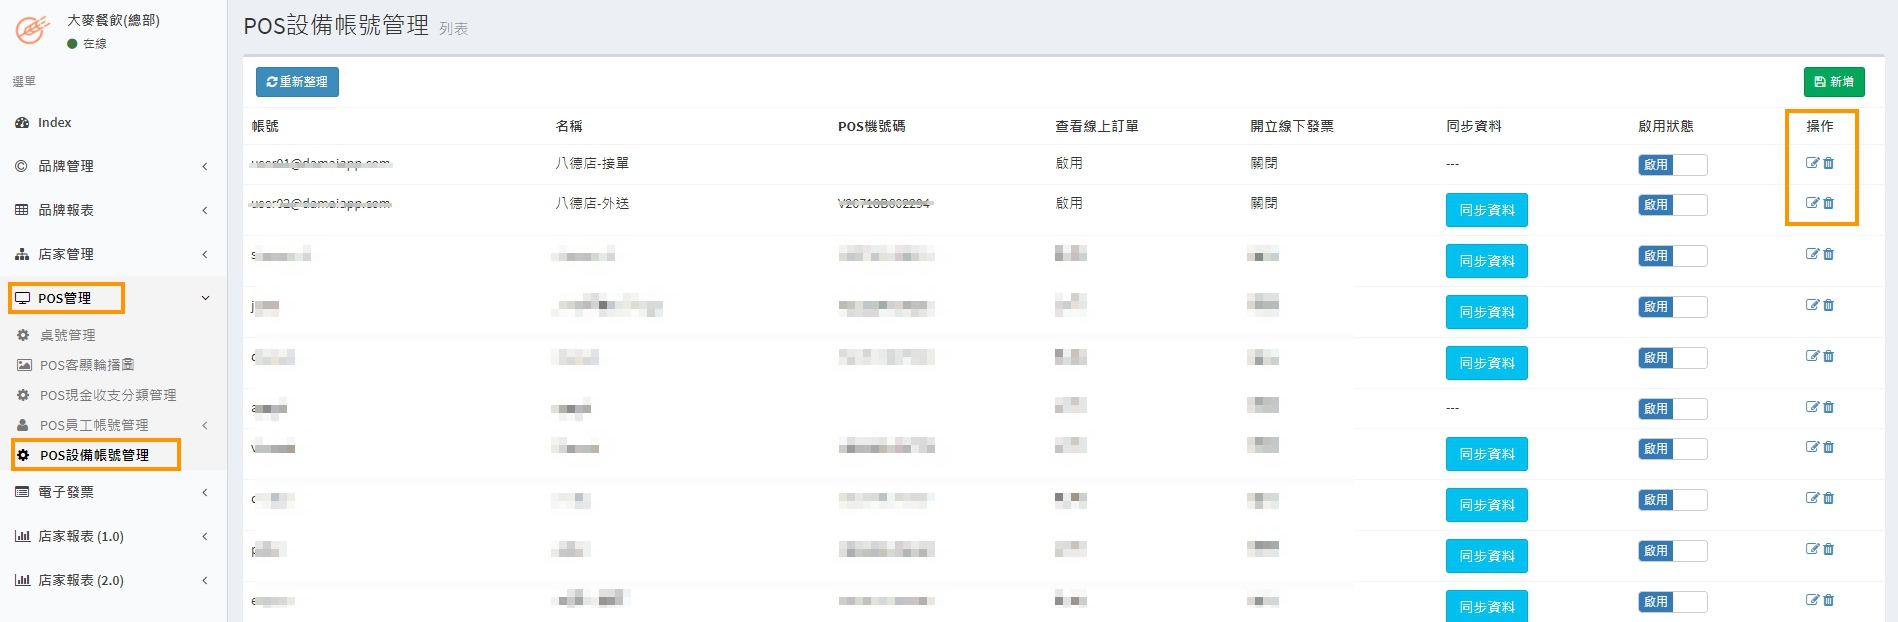This screenshot has width=1898, height=622.
Task: Open POS設備帳號管理 menu item
Action: [94, 455]
